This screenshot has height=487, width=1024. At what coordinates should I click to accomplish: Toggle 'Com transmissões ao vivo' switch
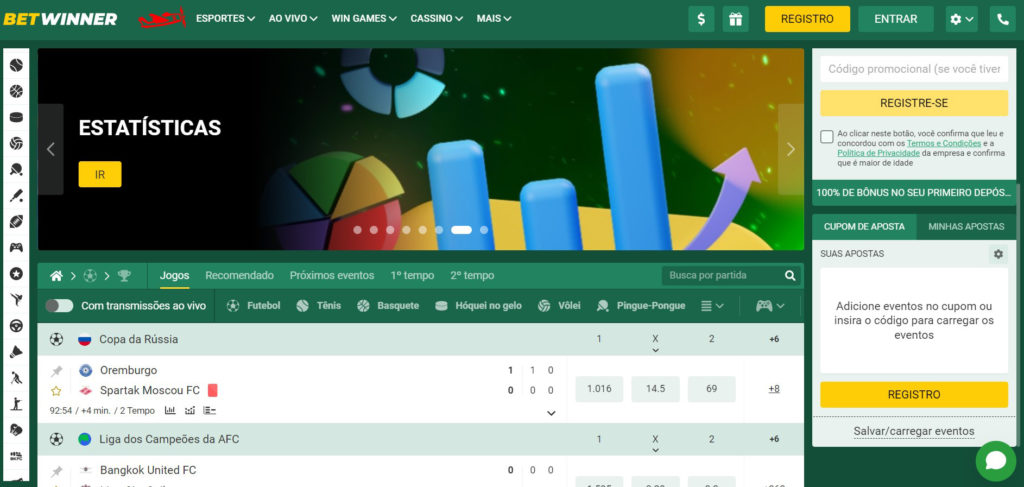click(x=59, y=306)
